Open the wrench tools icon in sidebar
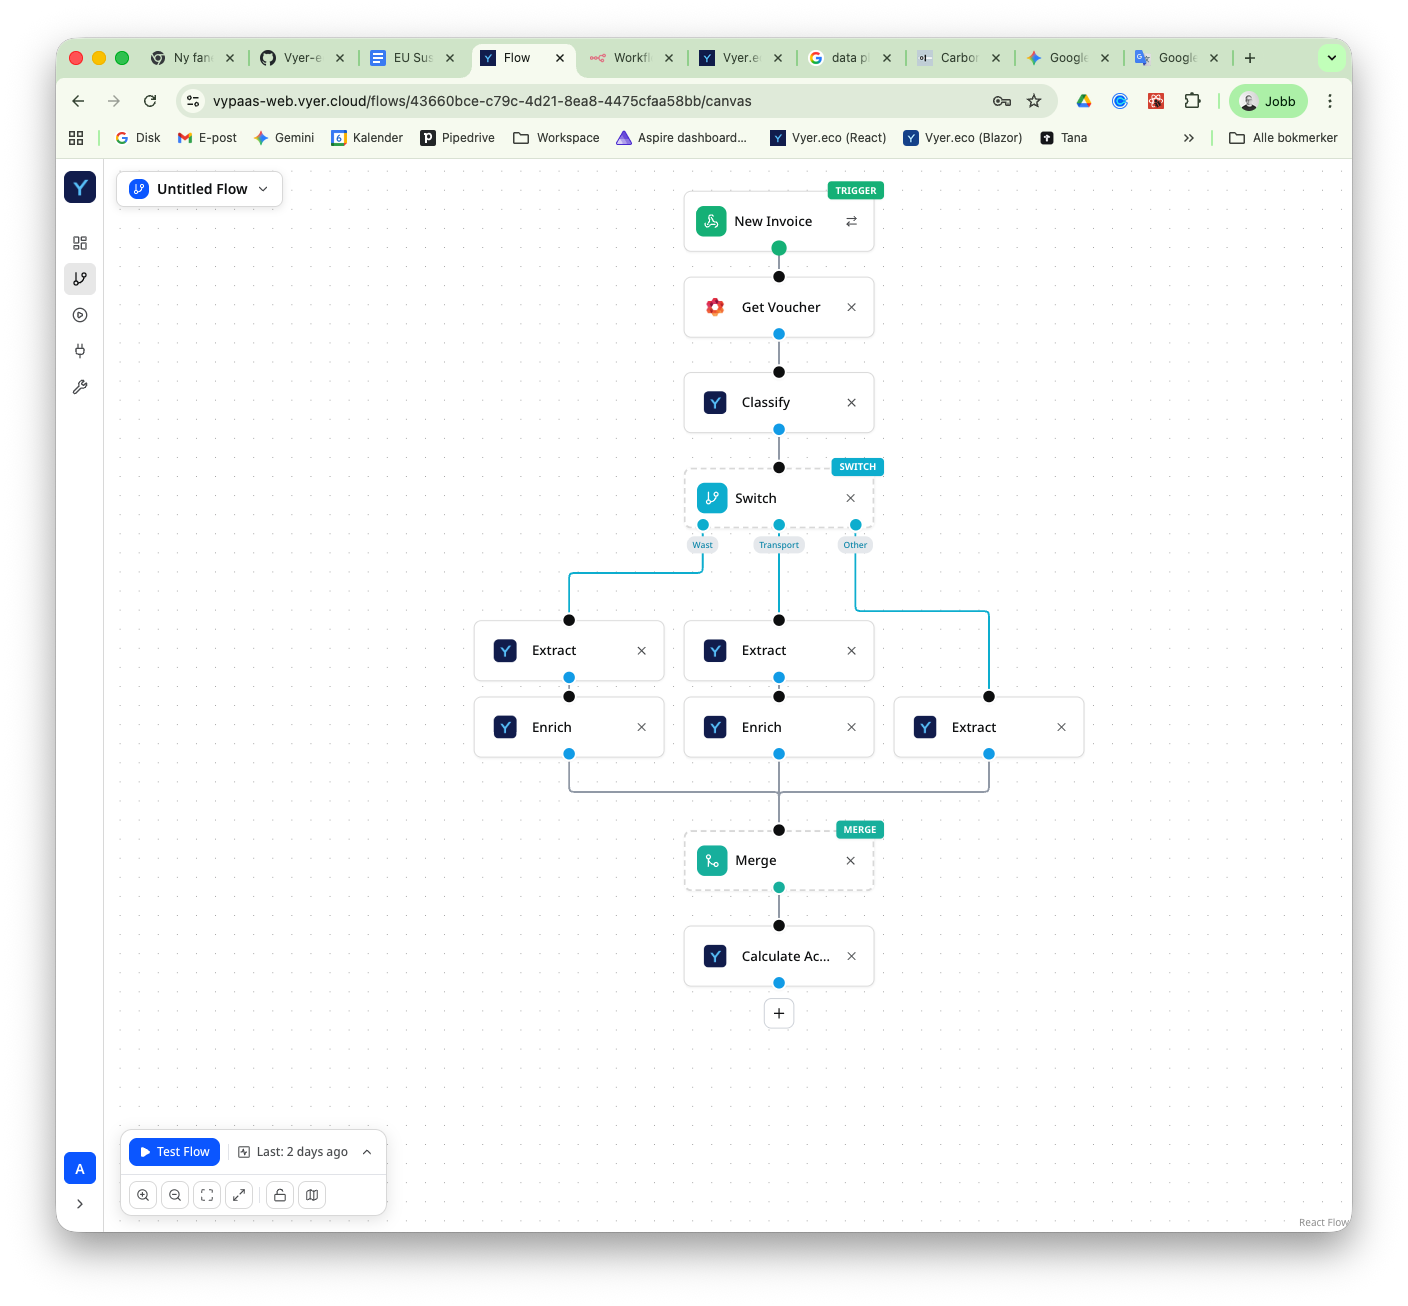The image size is (1408, 1306). click(x=80, y=387)
